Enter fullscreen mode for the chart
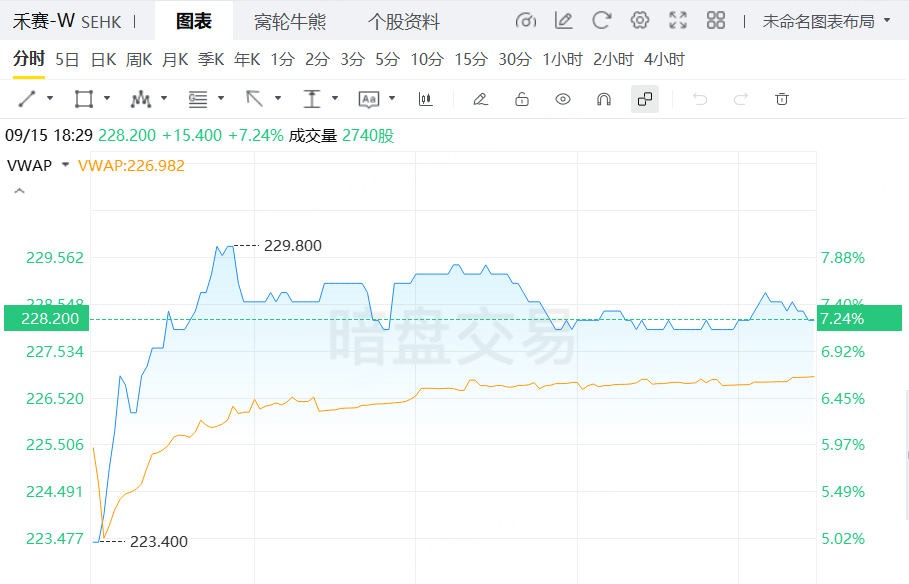 click(x=678, y=21)
